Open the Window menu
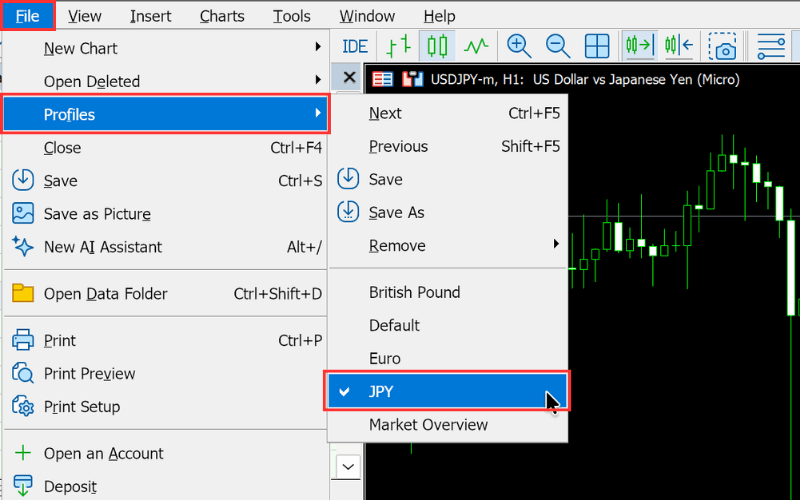The image size is (800, 500). (x=367, y=16)
